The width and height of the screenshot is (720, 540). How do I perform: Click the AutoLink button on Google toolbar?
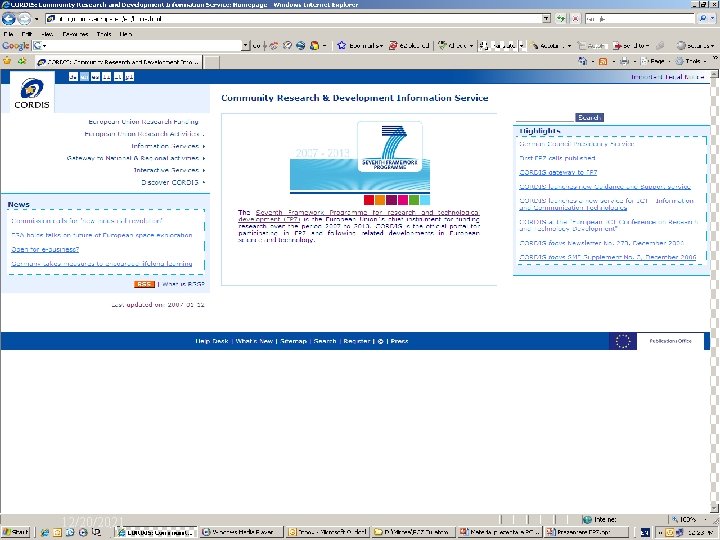(x=551, y=45)
